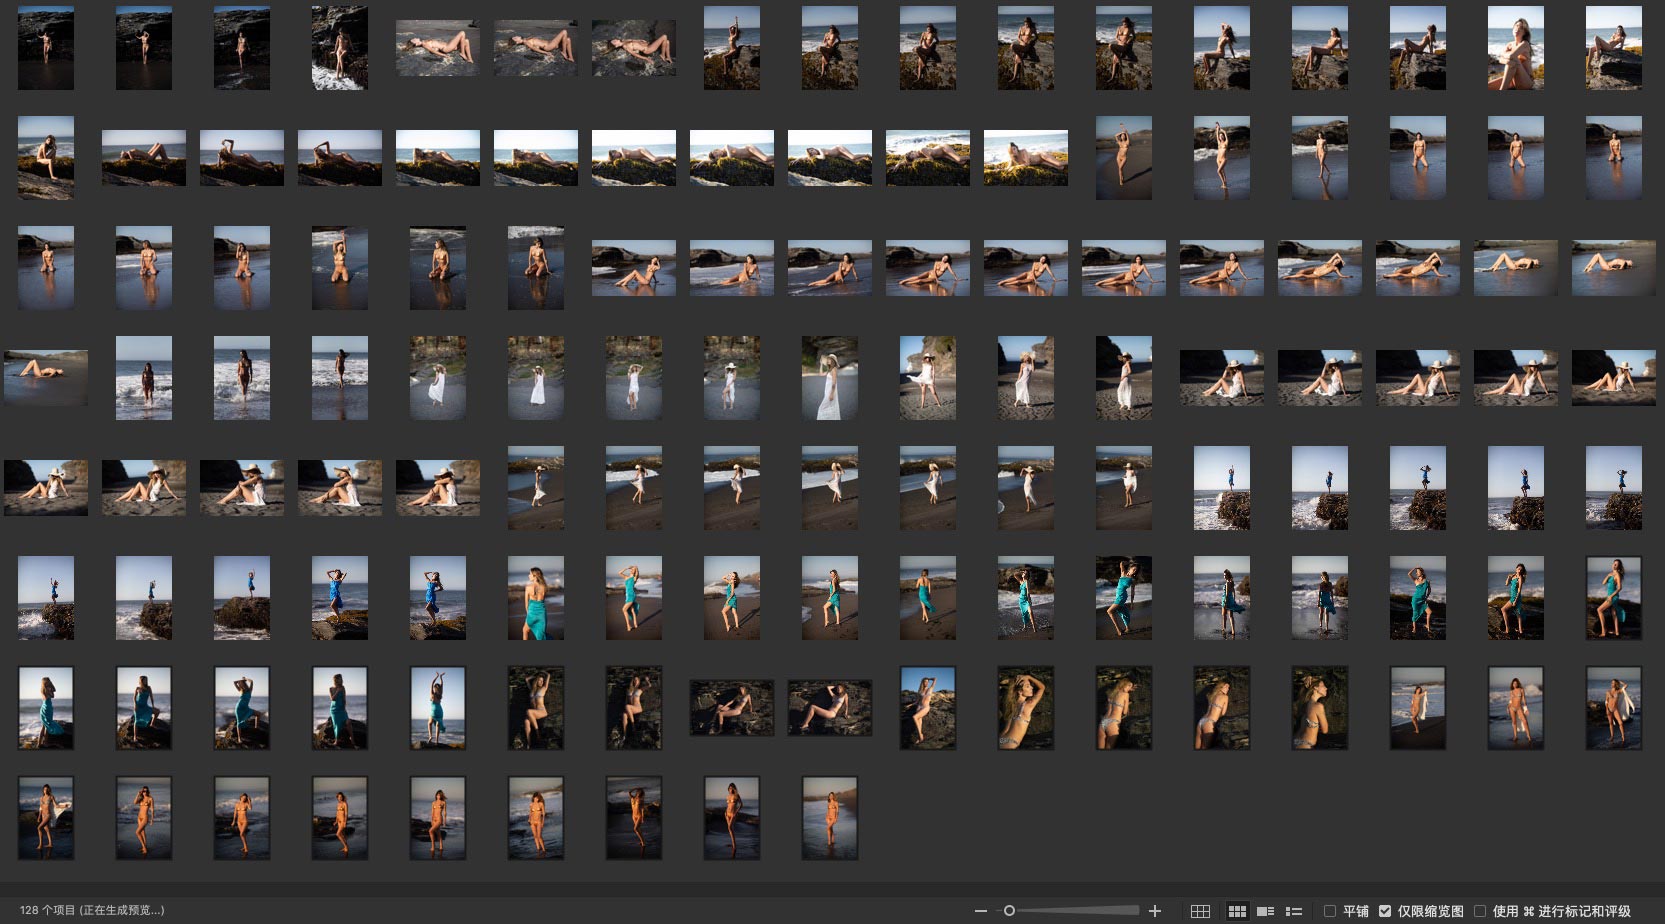Switch to thumbnails view icon
The width and height of the screenshot is (1665, 924).
[x=1237, y=911]
